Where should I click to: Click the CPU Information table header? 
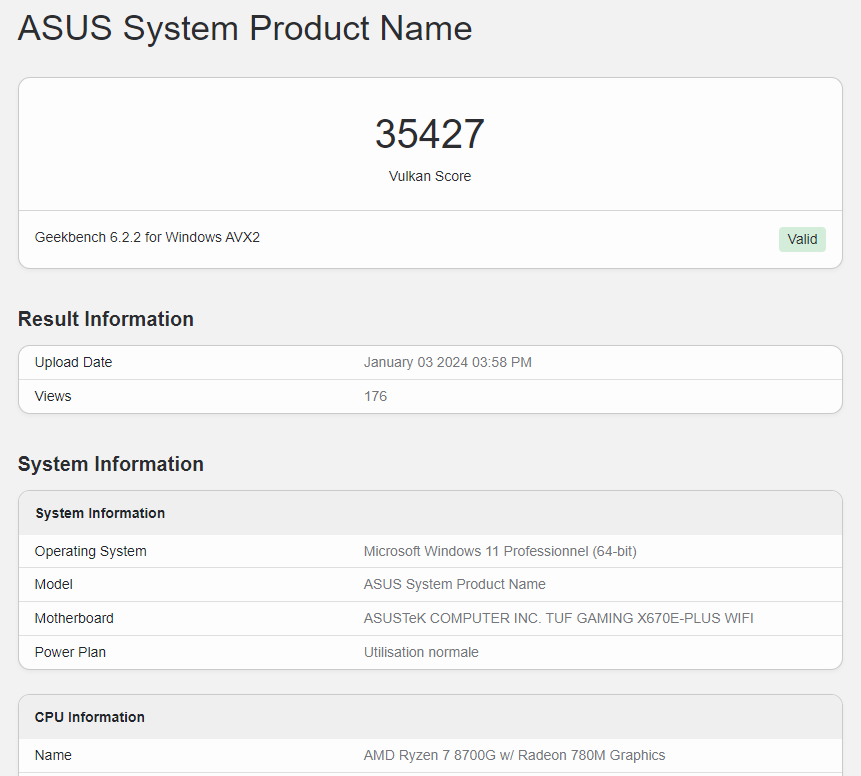click(x=90, y=717)
